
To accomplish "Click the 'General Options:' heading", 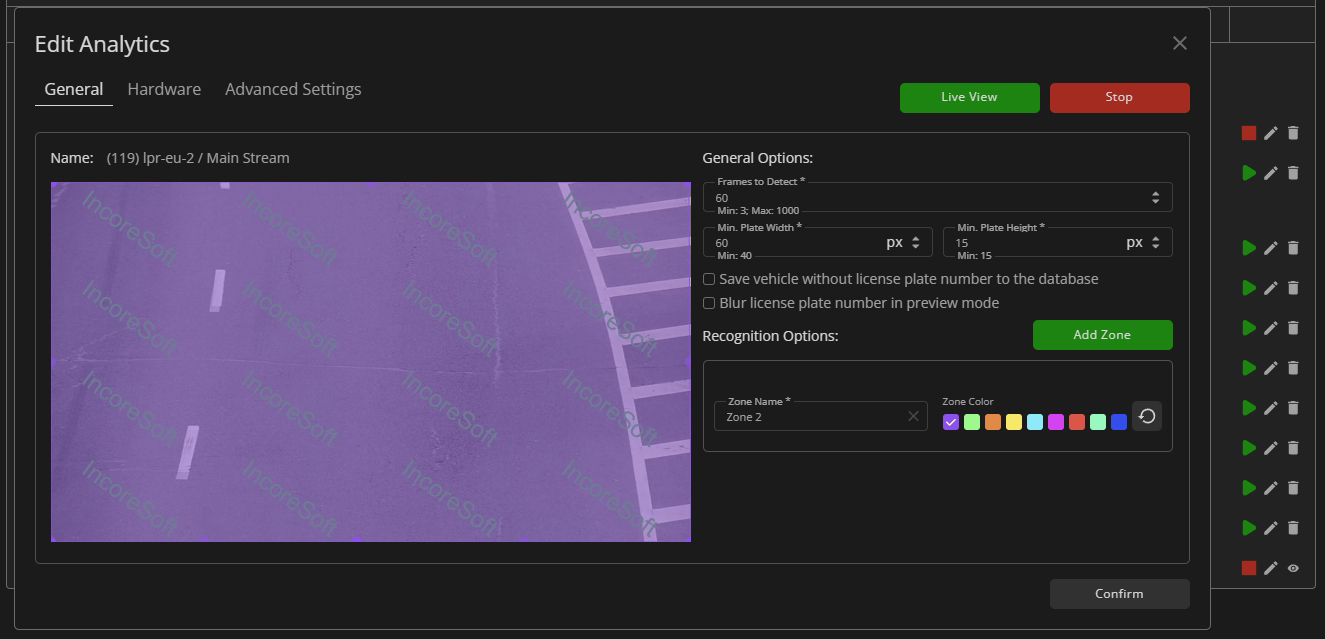I will tap(758, 158).
